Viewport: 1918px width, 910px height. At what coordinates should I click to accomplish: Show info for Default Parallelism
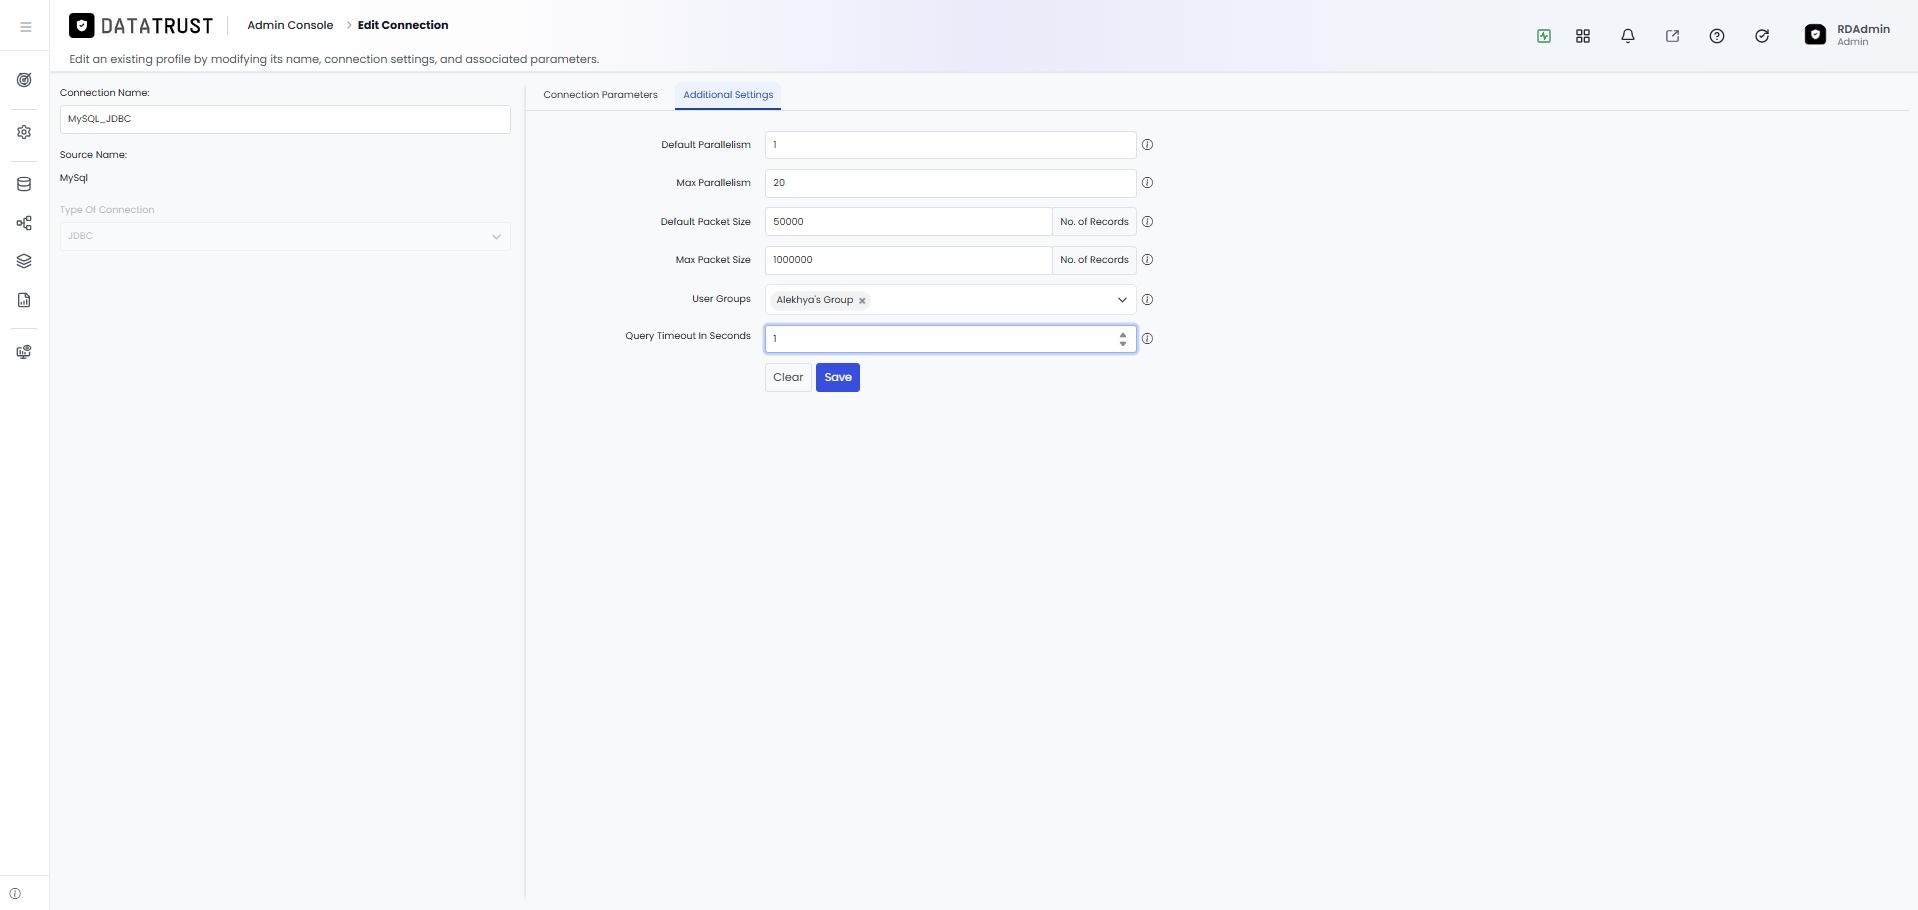coord(1147,145)
